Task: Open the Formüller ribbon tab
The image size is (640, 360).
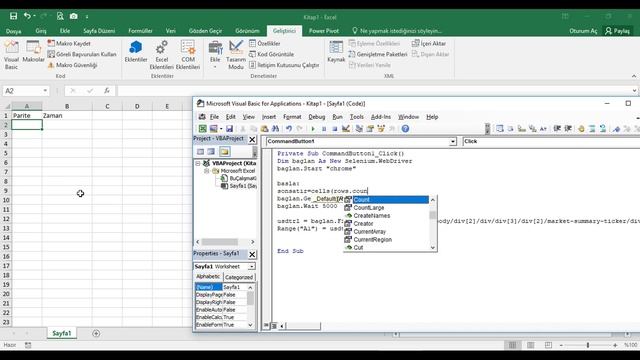Action: pyautogui.click(x=140, y=31)
